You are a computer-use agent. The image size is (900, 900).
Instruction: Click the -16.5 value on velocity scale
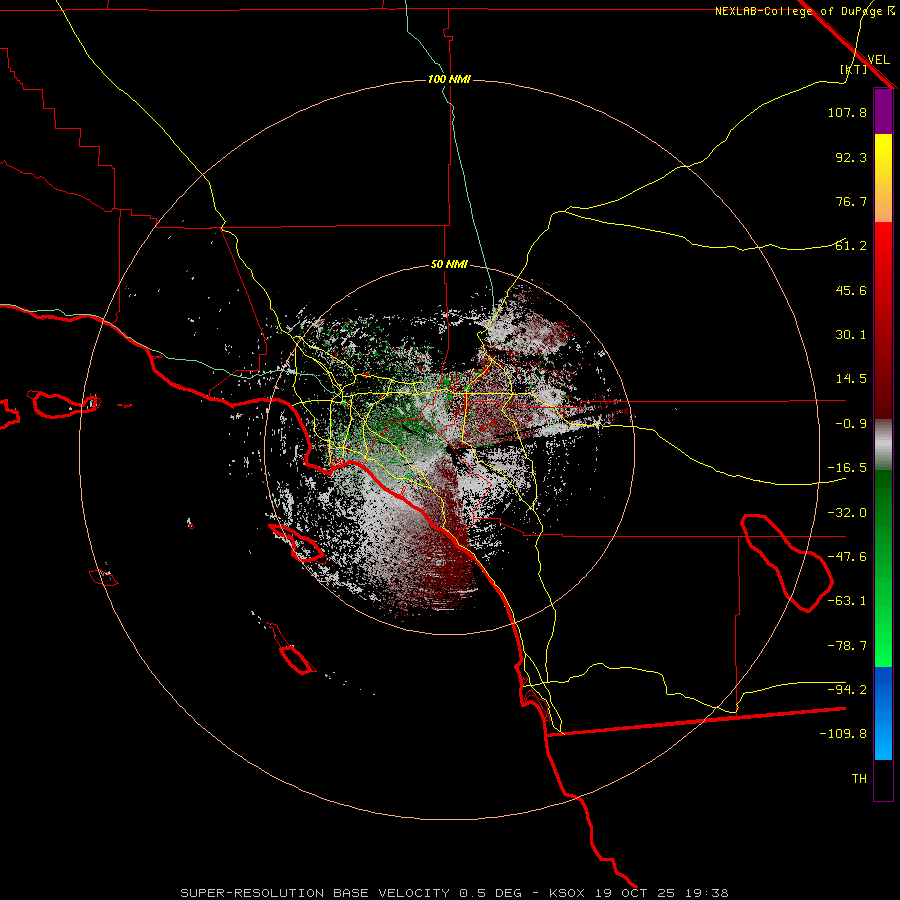[847, 468]
